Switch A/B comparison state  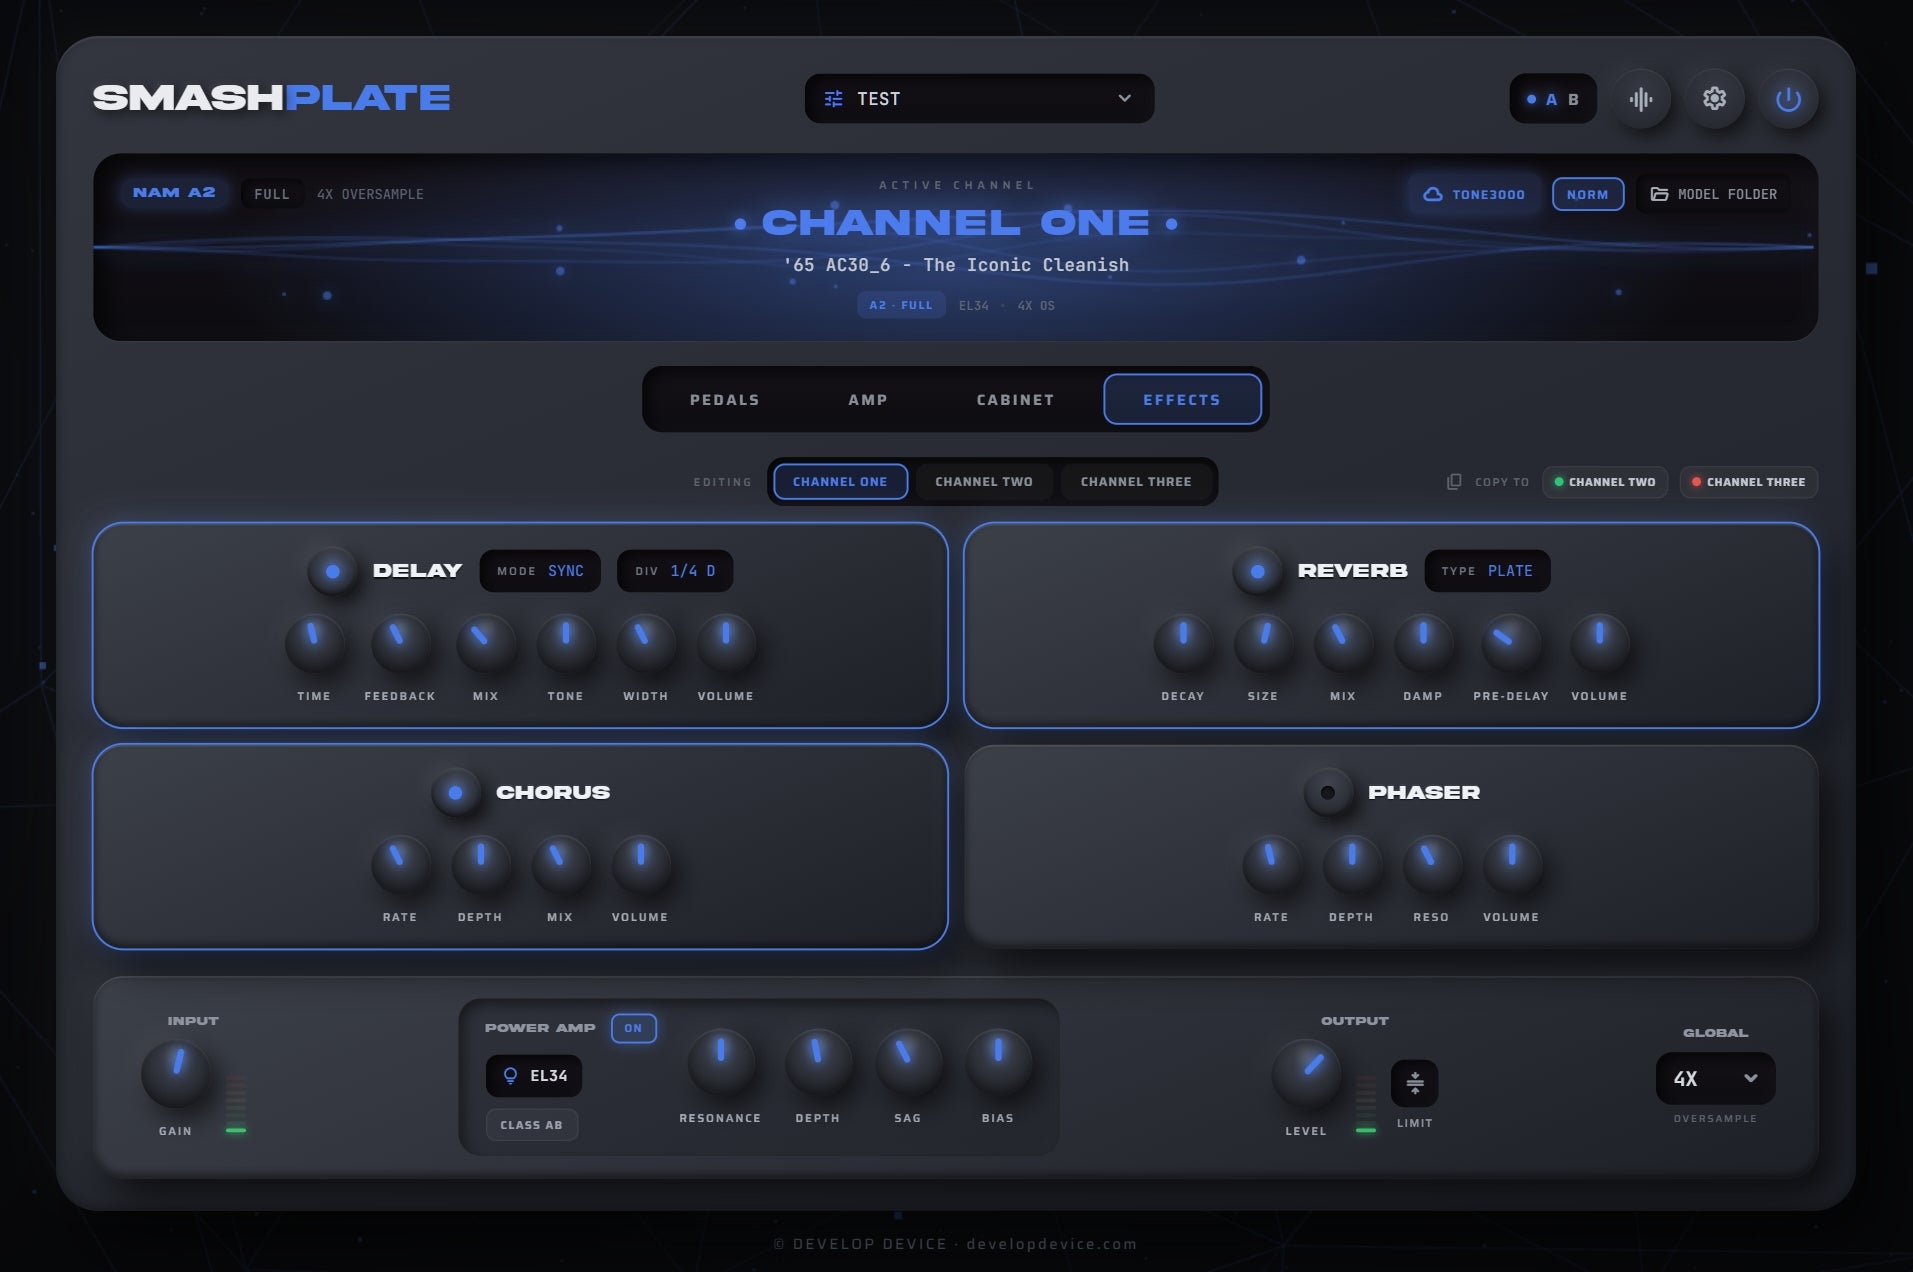[x=1553, y=99]
